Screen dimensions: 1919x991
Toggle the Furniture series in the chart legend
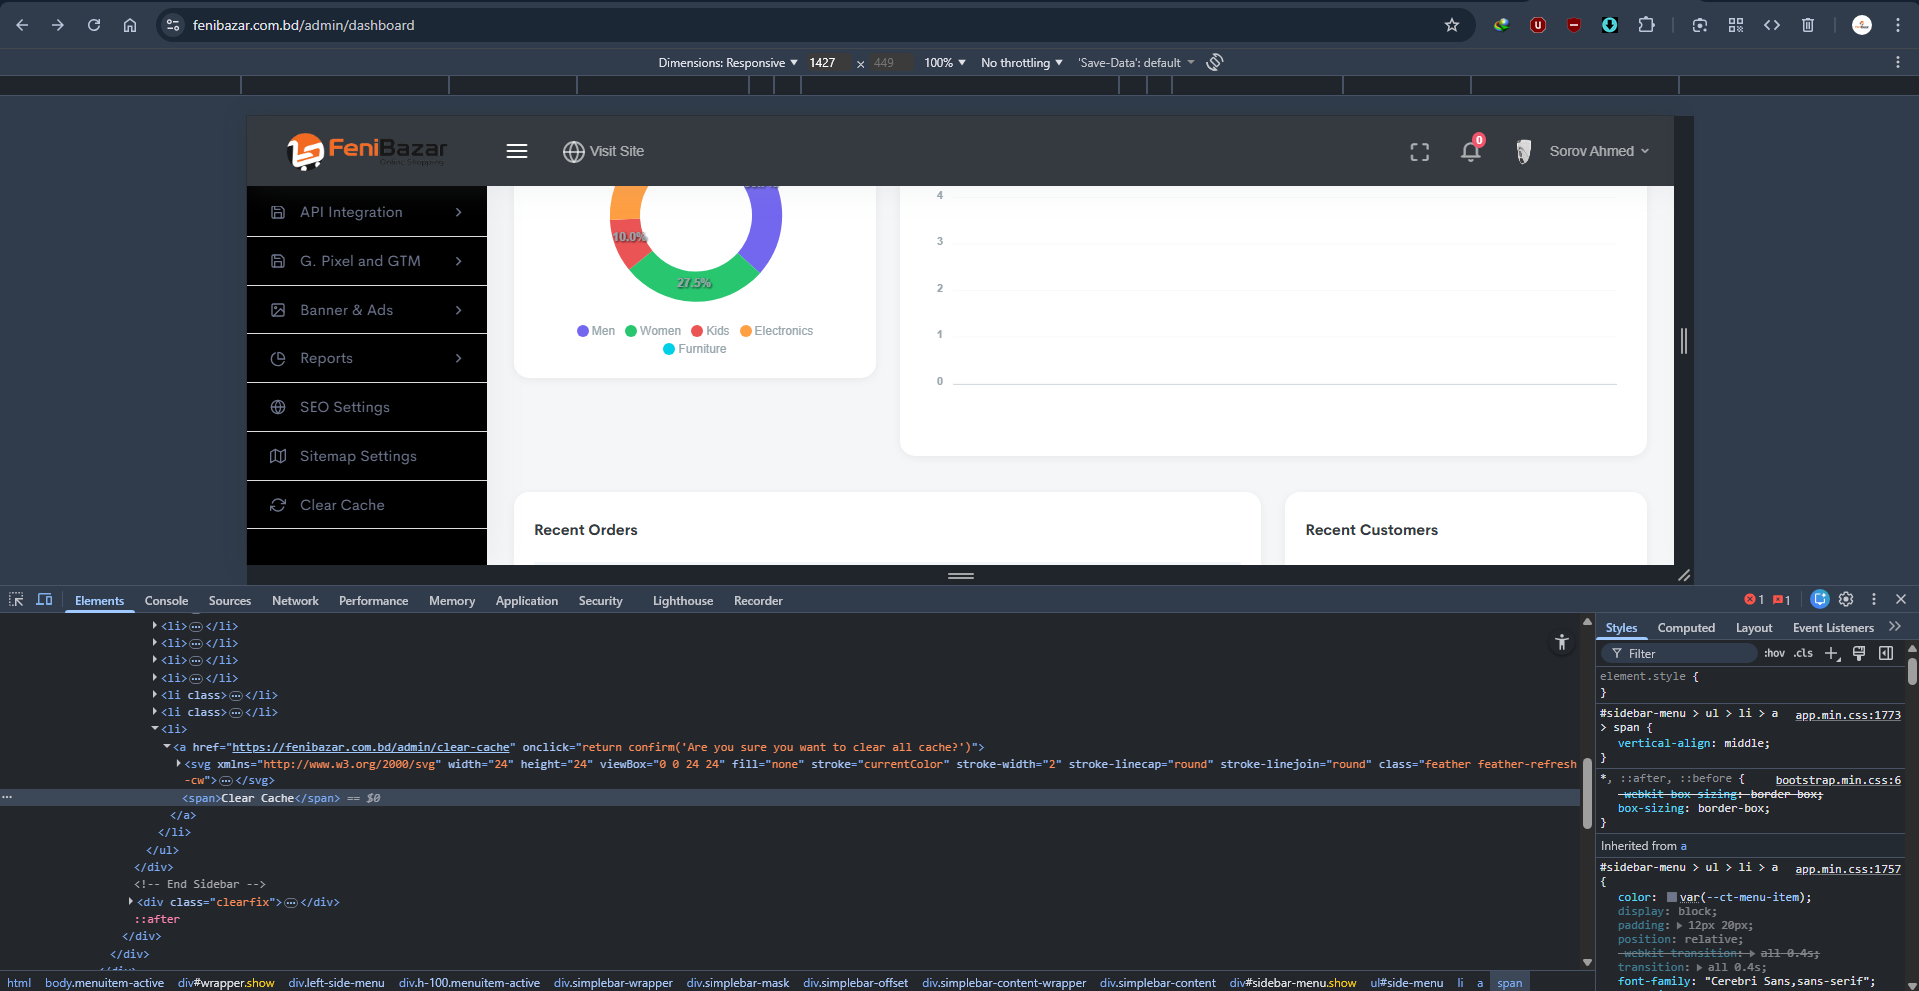[695, 349]
